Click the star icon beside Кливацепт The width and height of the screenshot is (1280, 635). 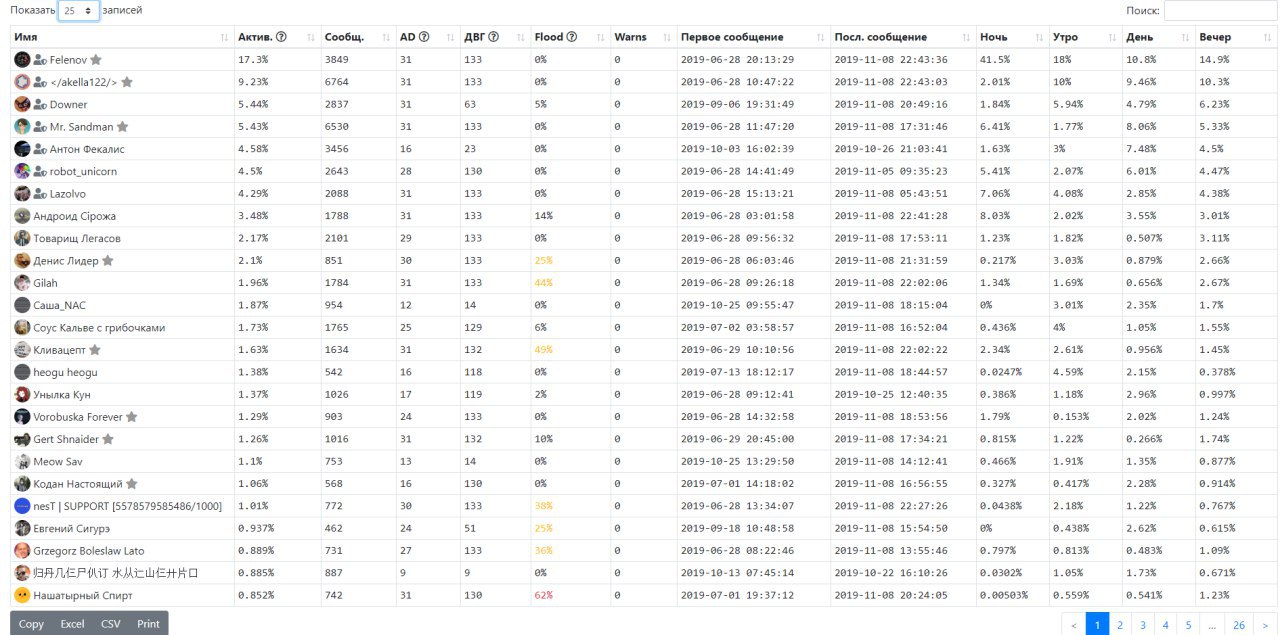(x=94, y=350)
